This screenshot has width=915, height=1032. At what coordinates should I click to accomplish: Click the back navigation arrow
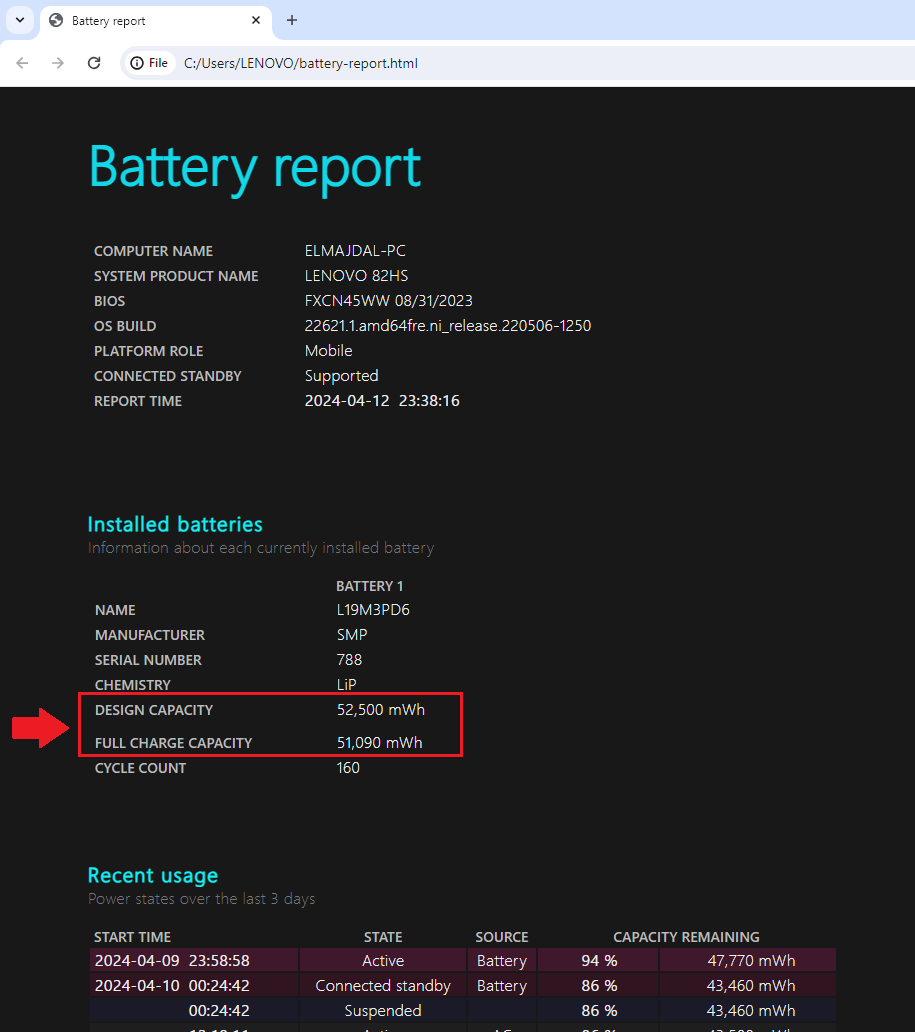click(22, 62)
